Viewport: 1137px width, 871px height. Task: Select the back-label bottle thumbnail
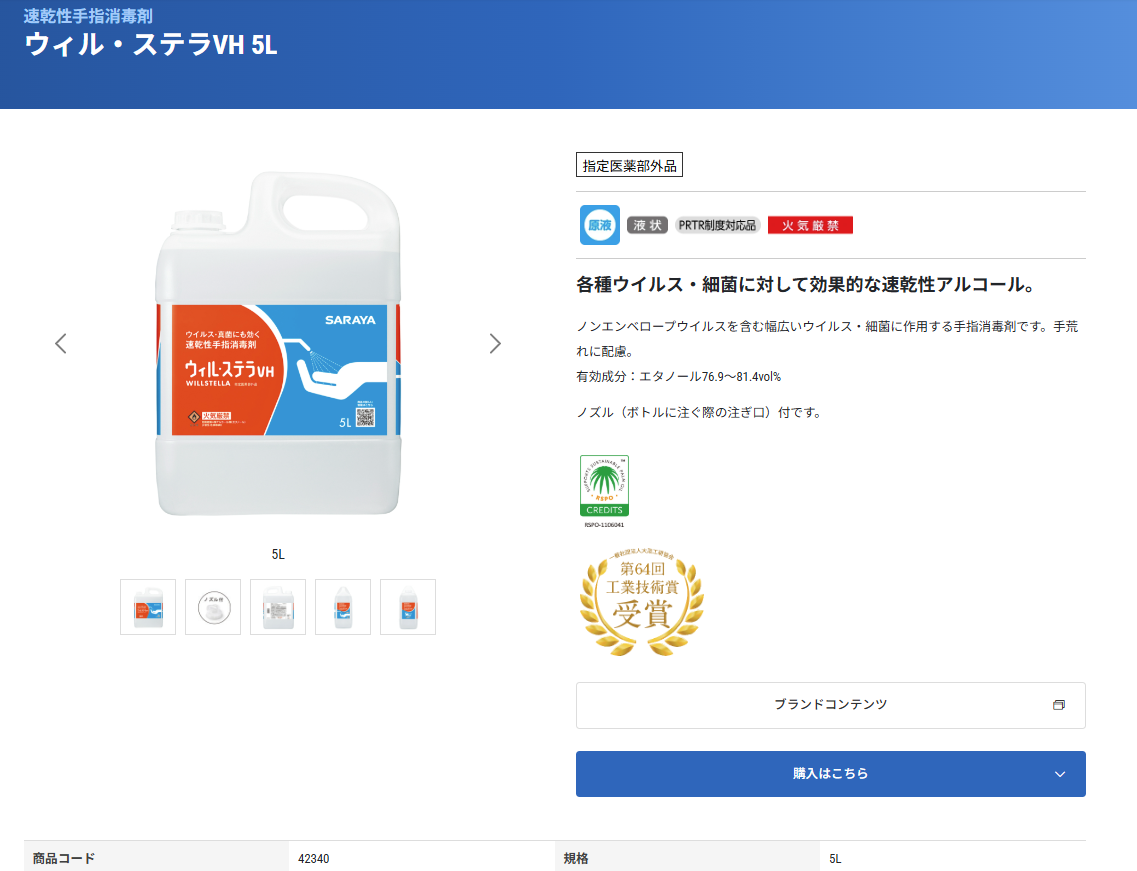tap(278, 607)
